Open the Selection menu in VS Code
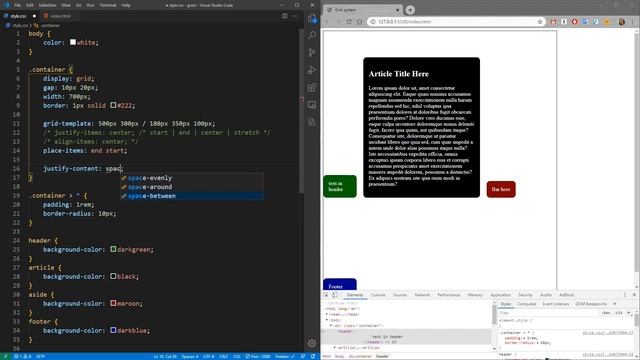This screenshot has width=640, height=360. pos(47,5)
